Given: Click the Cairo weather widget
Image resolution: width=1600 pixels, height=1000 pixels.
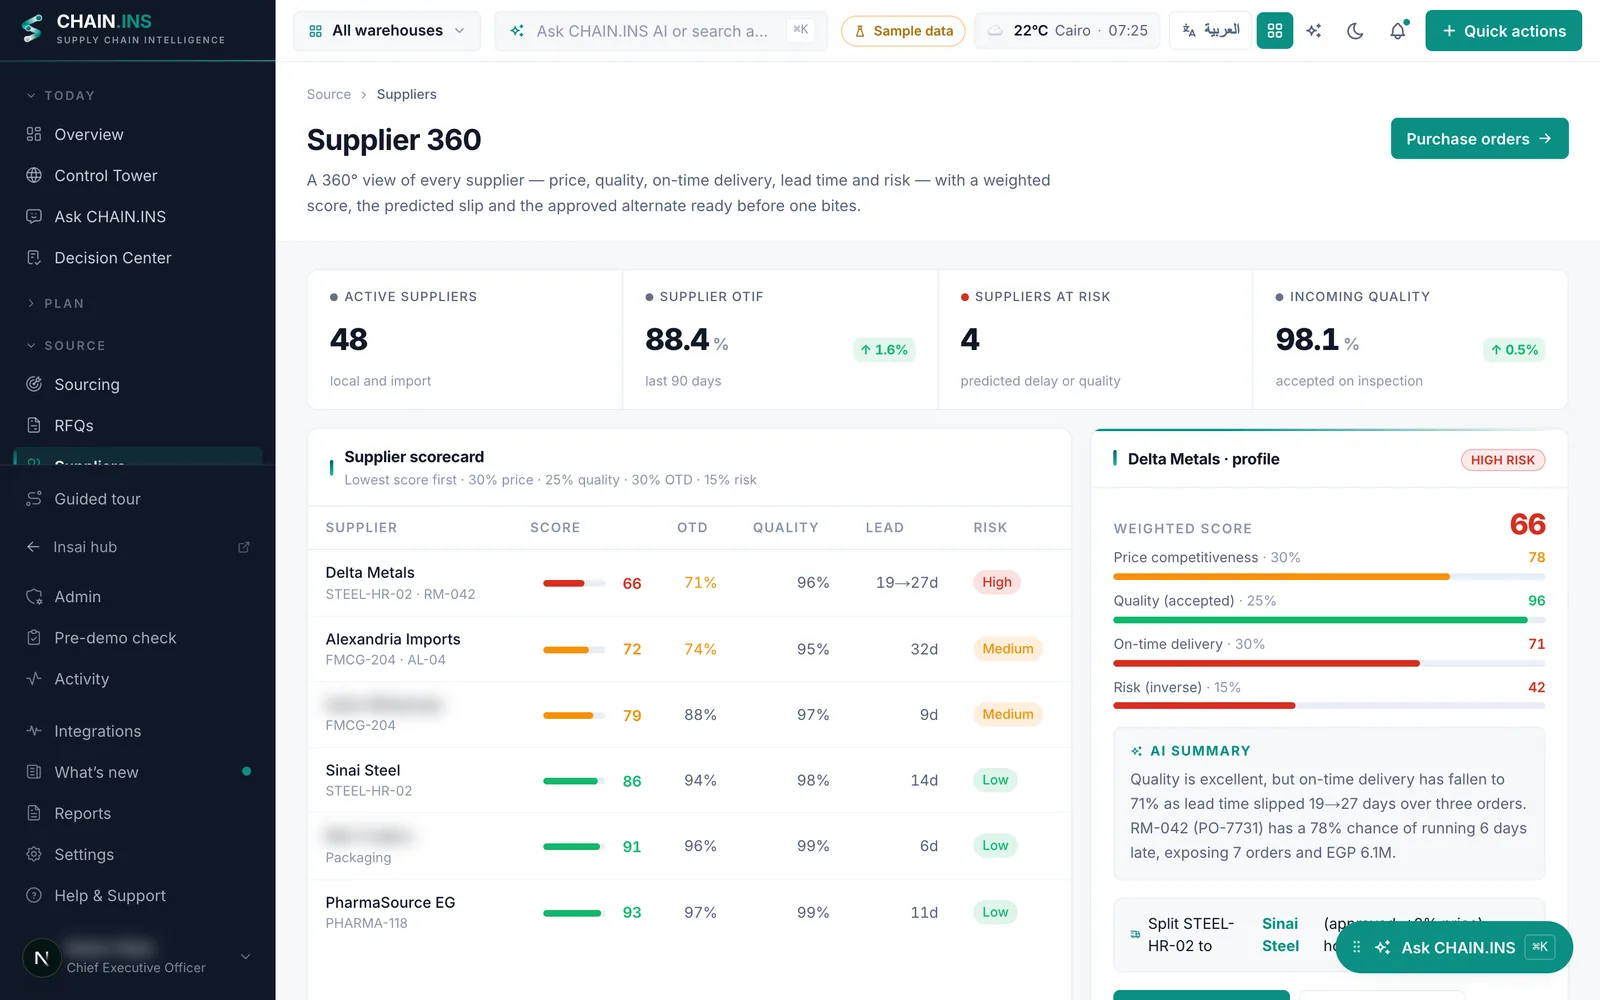Looking at the screenshot, I should click(x=1068, y=31).
